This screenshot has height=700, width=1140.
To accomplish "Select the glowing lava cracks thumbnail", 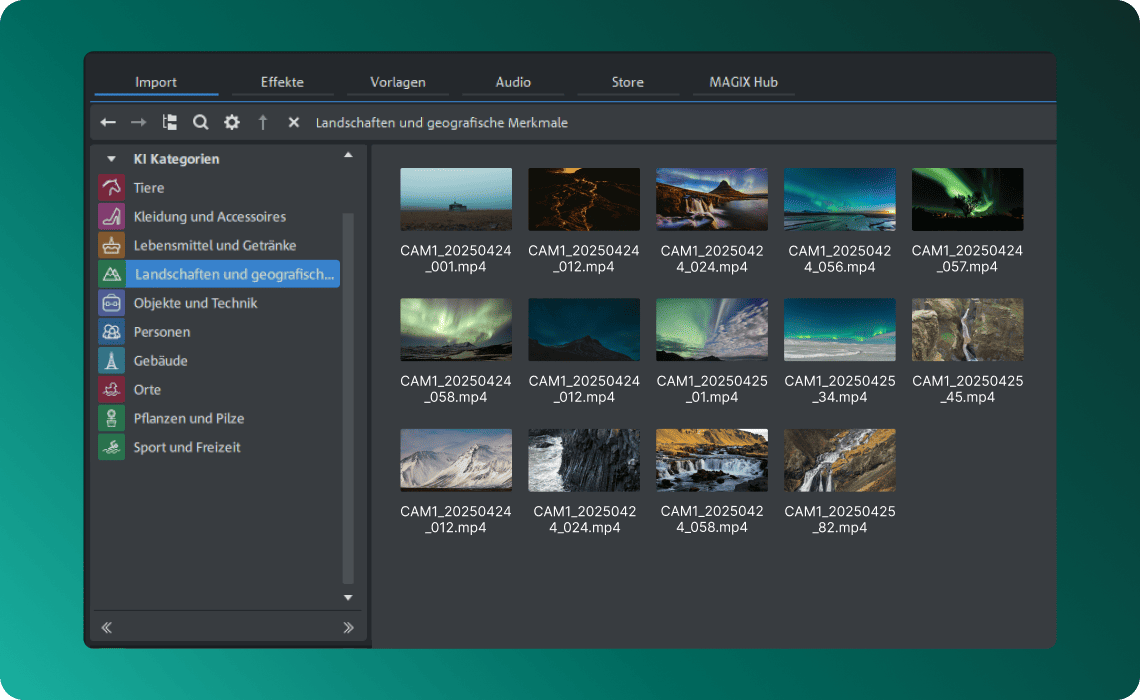I will coord(584,199).
